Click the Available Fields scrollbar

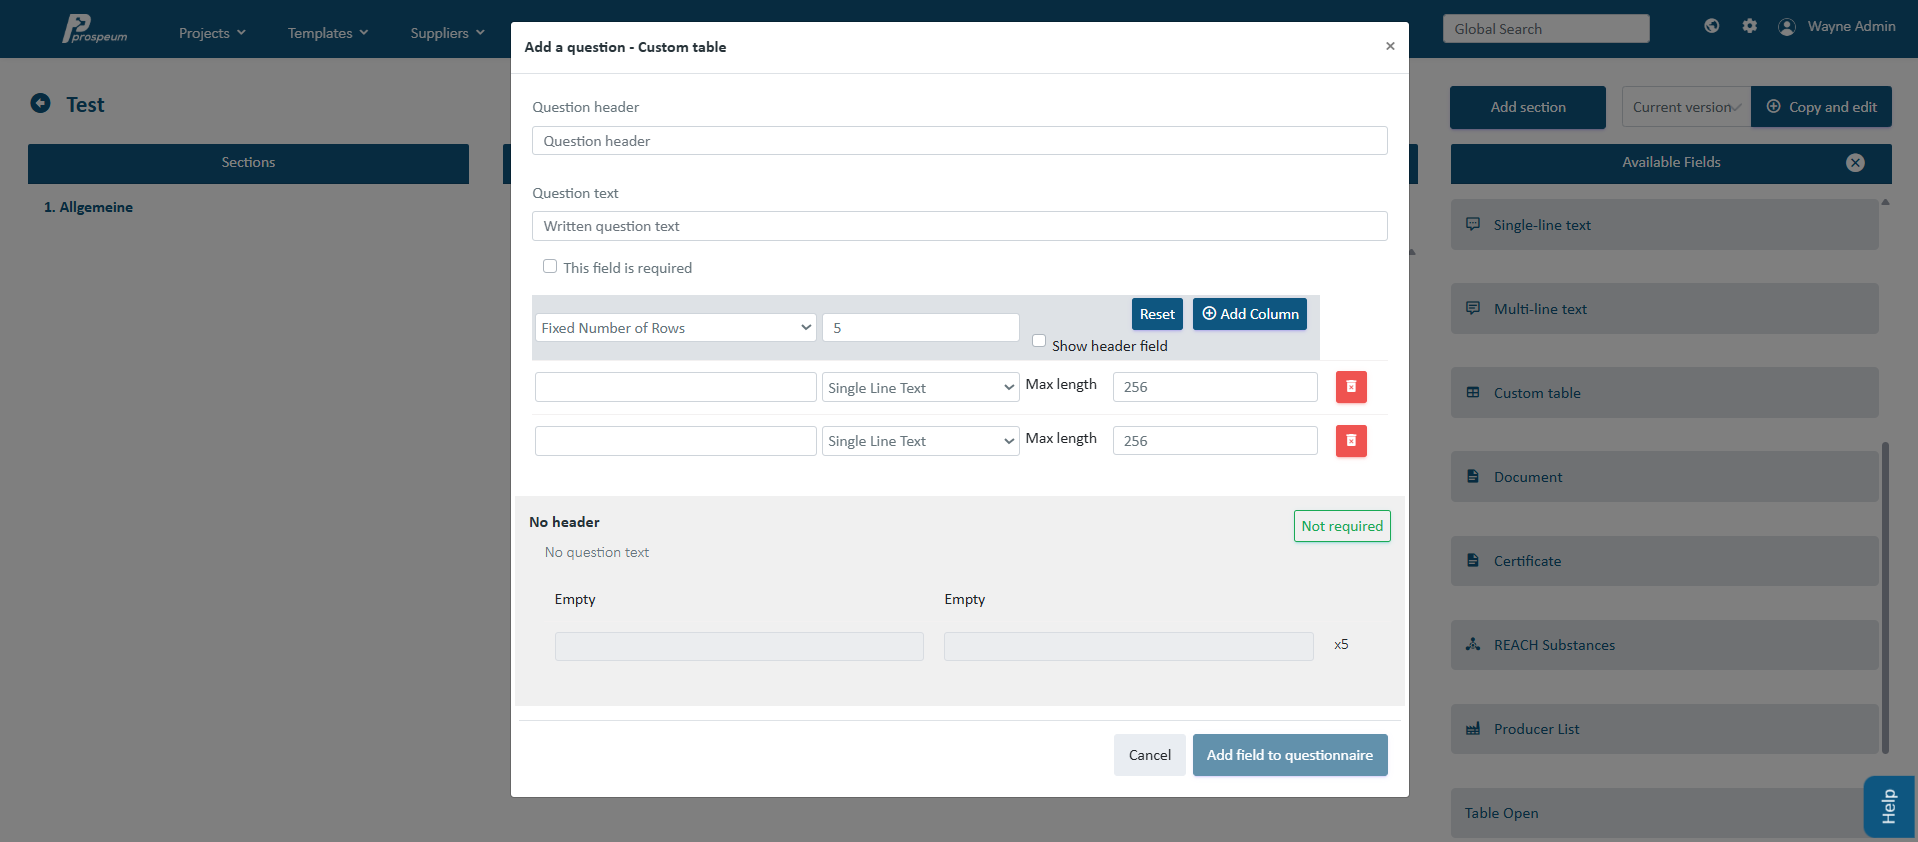pyautogui.click(x=1885, y=597)
